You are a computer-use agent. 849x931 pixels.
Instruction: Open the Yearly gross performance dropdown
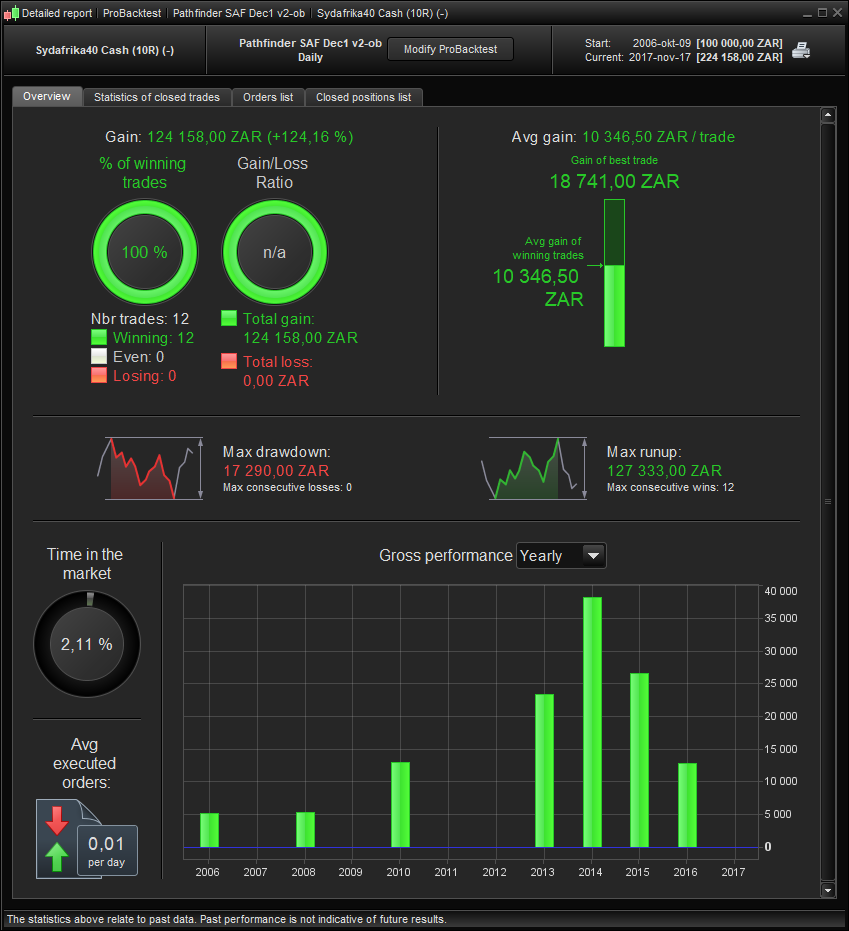click(x=561, y=556)
